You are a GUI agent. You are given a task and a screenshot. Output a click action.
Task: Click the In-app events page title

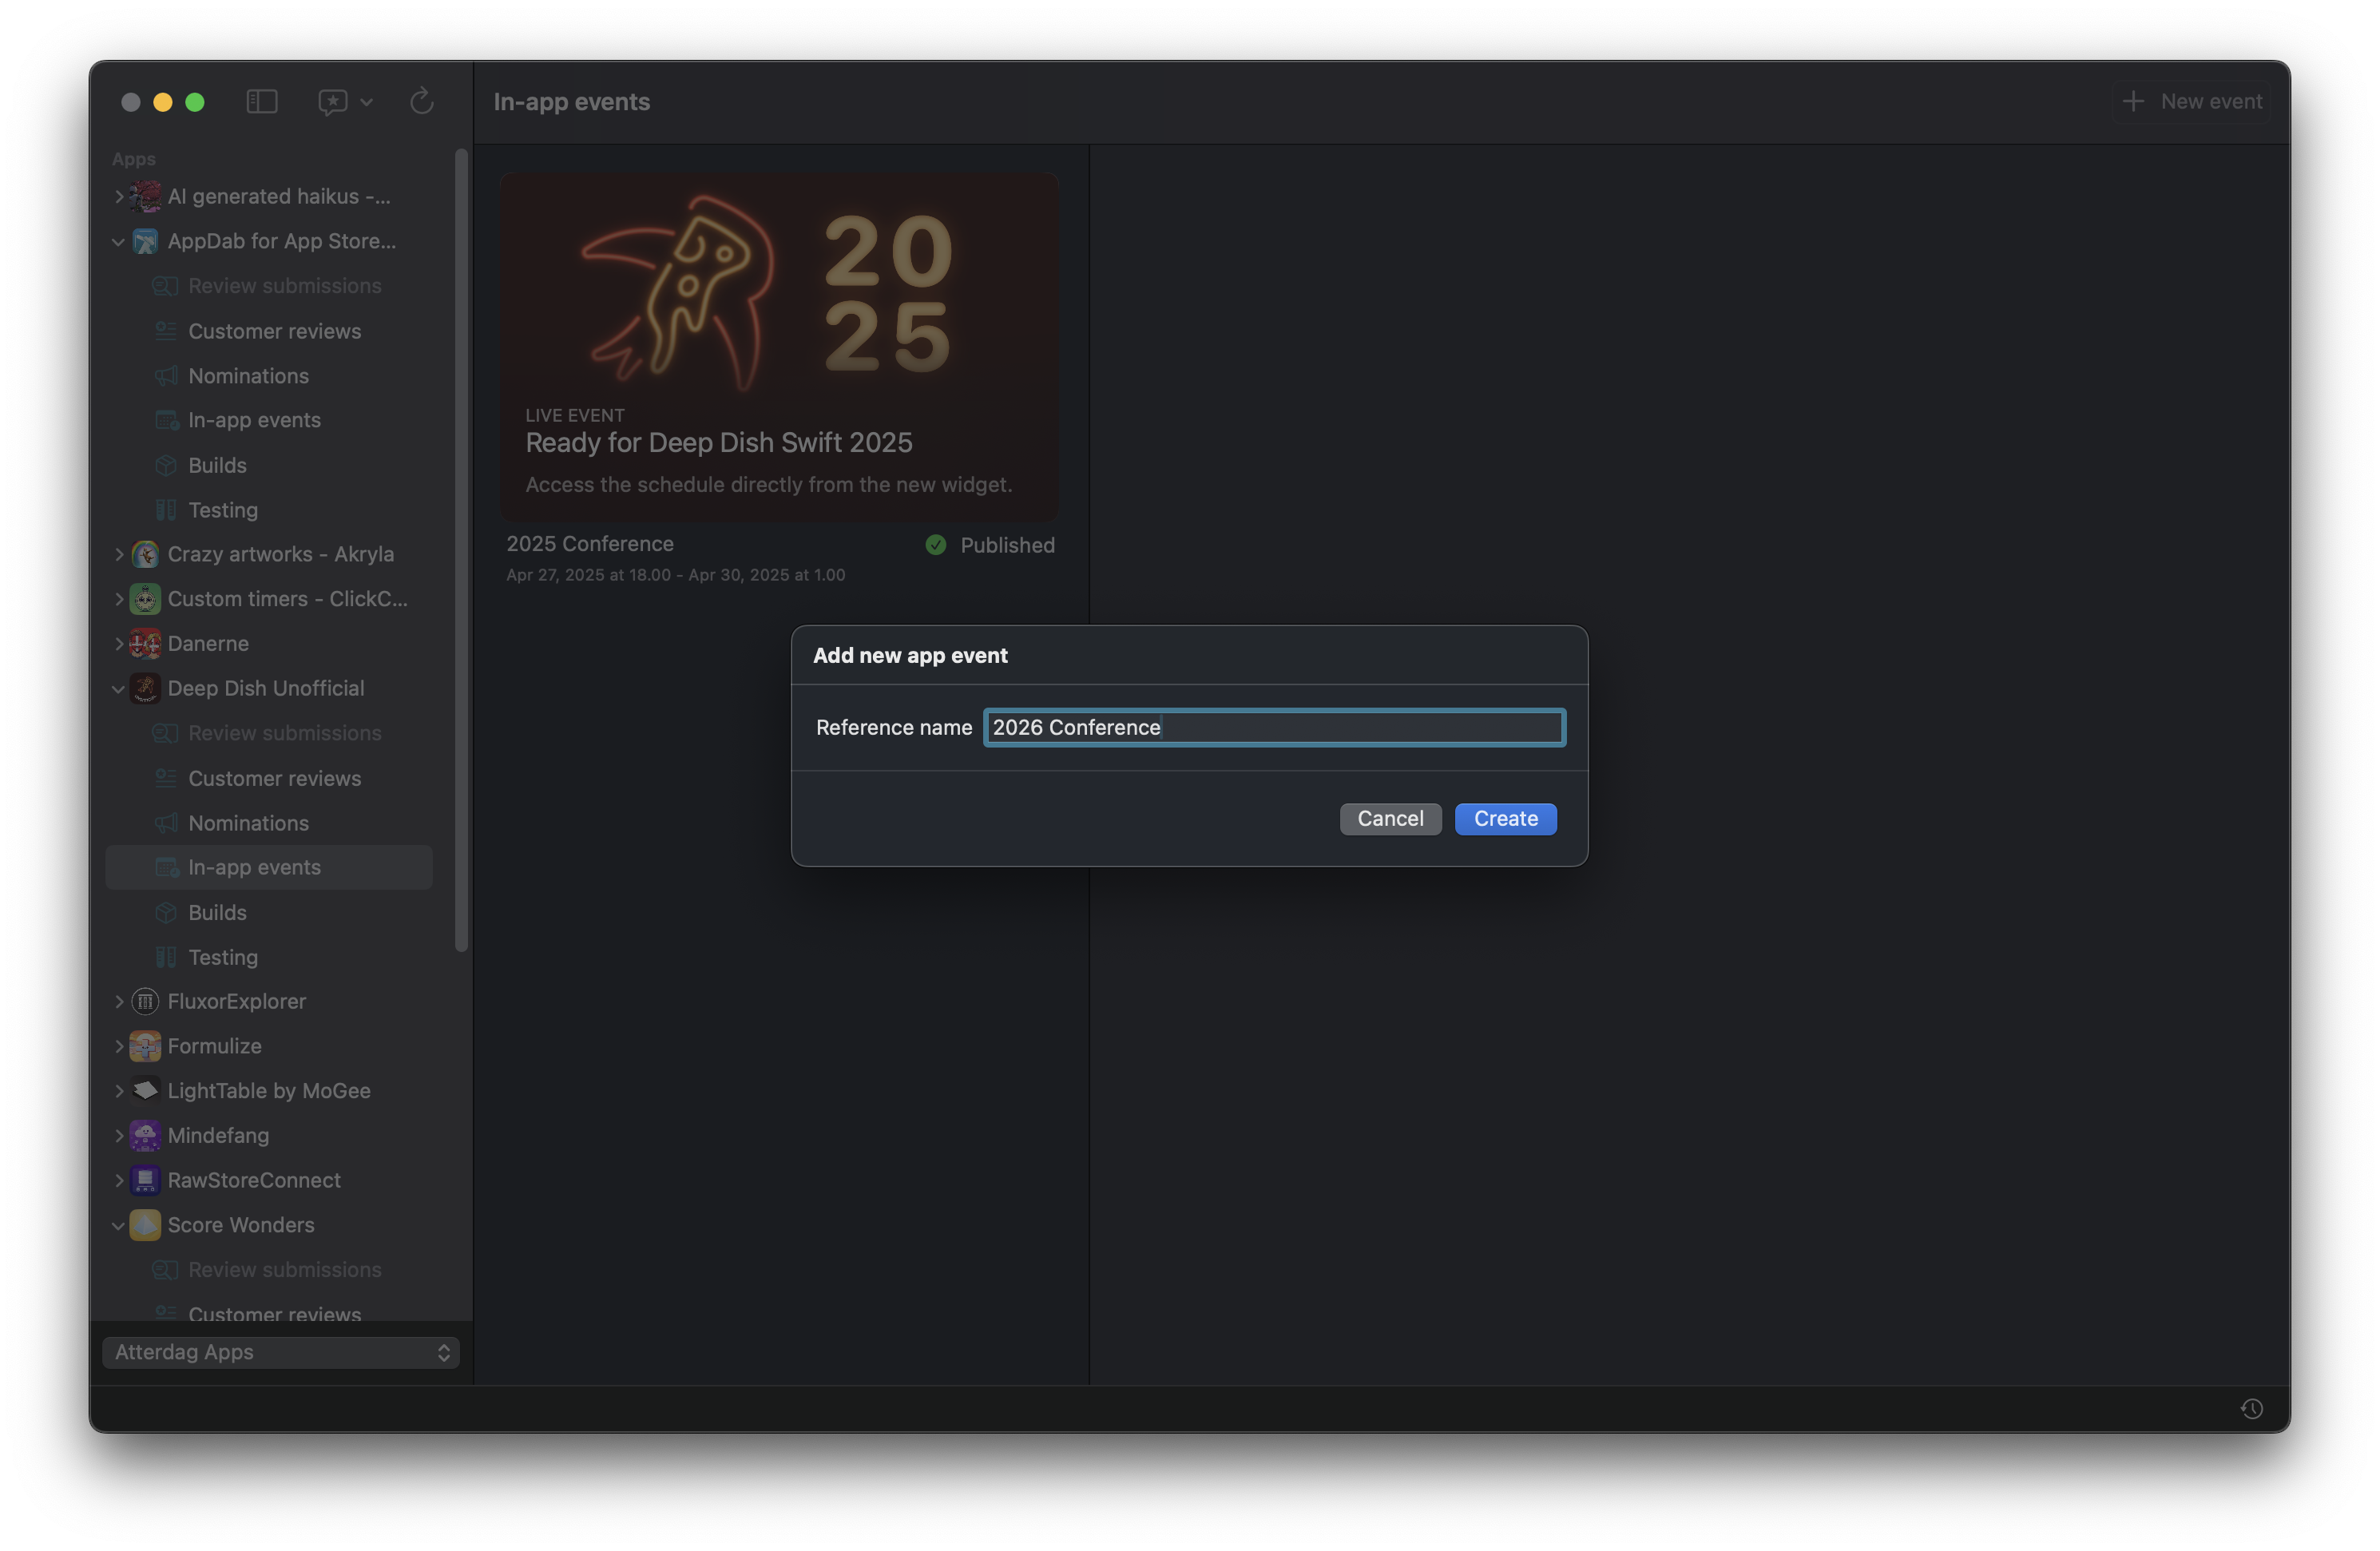(x=572, y=101)
